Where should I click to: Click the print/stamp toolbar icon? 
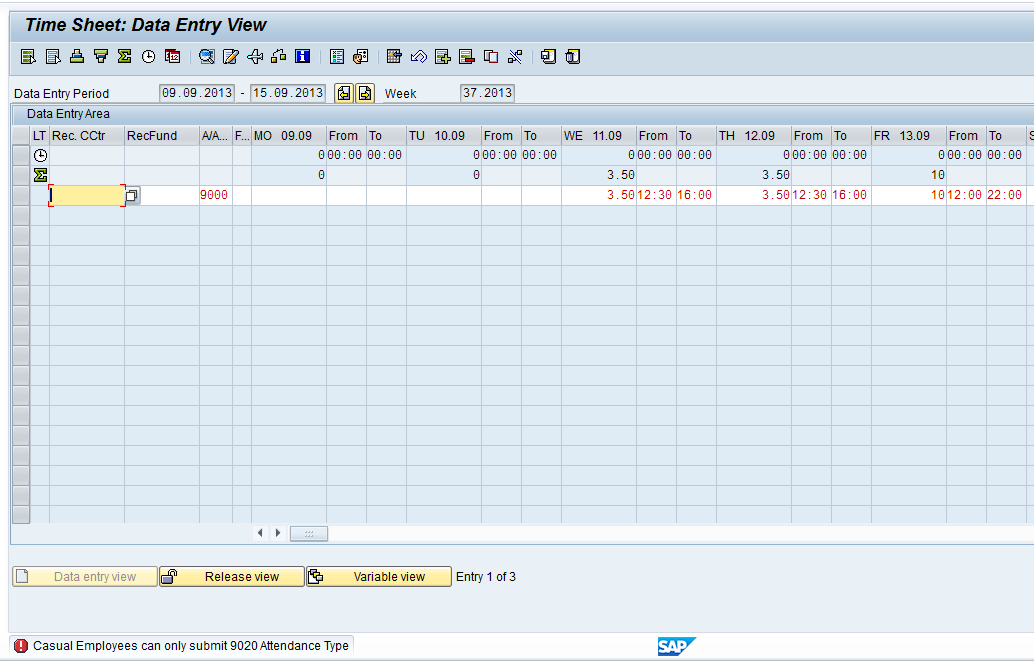point(76,57)
